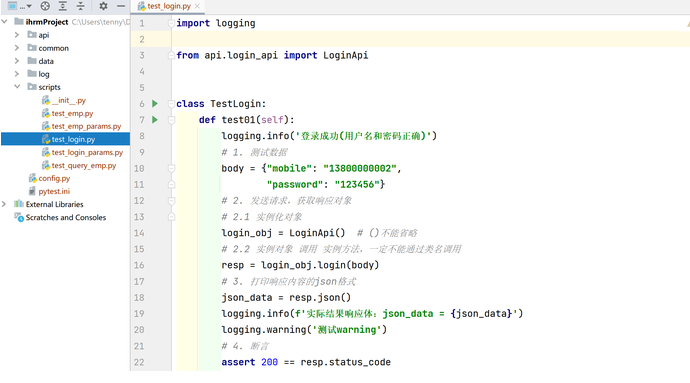Image resolution: width=690 pixels, height=383 pixels.
Task: Open config.py file
Action: [54, 178]
